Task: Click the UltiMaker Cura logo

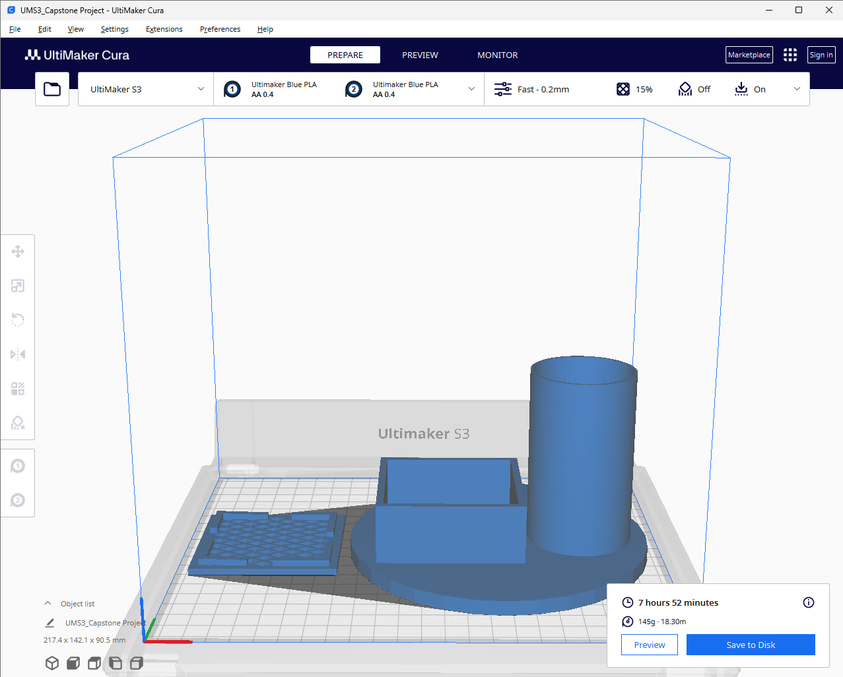Action: 77,55
